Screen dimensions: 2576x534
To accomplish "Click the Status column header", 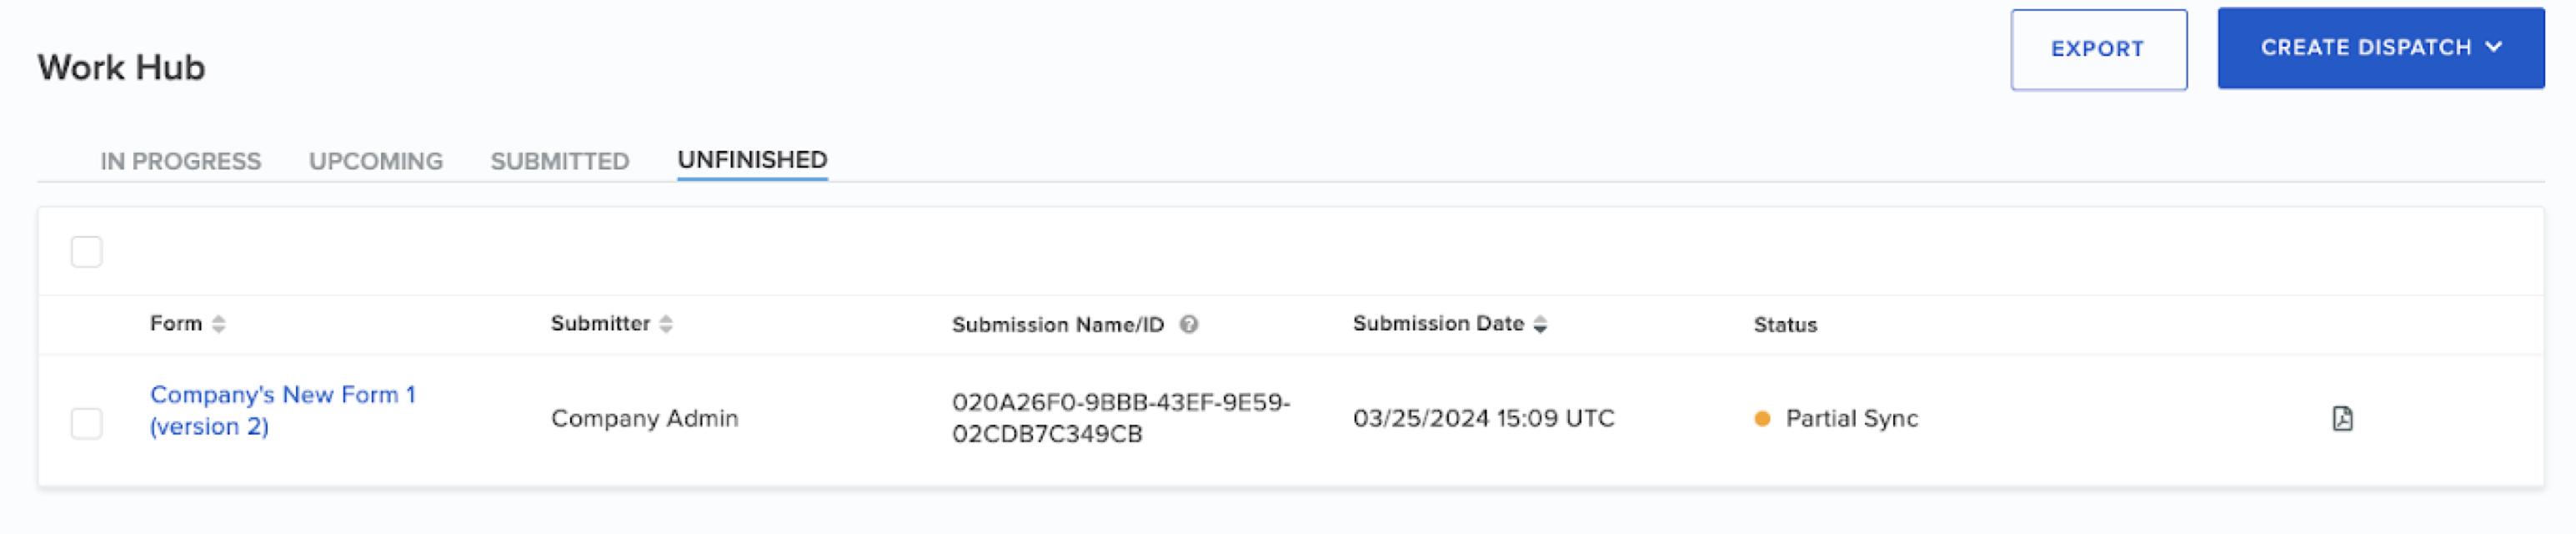I will (1785, 325).
